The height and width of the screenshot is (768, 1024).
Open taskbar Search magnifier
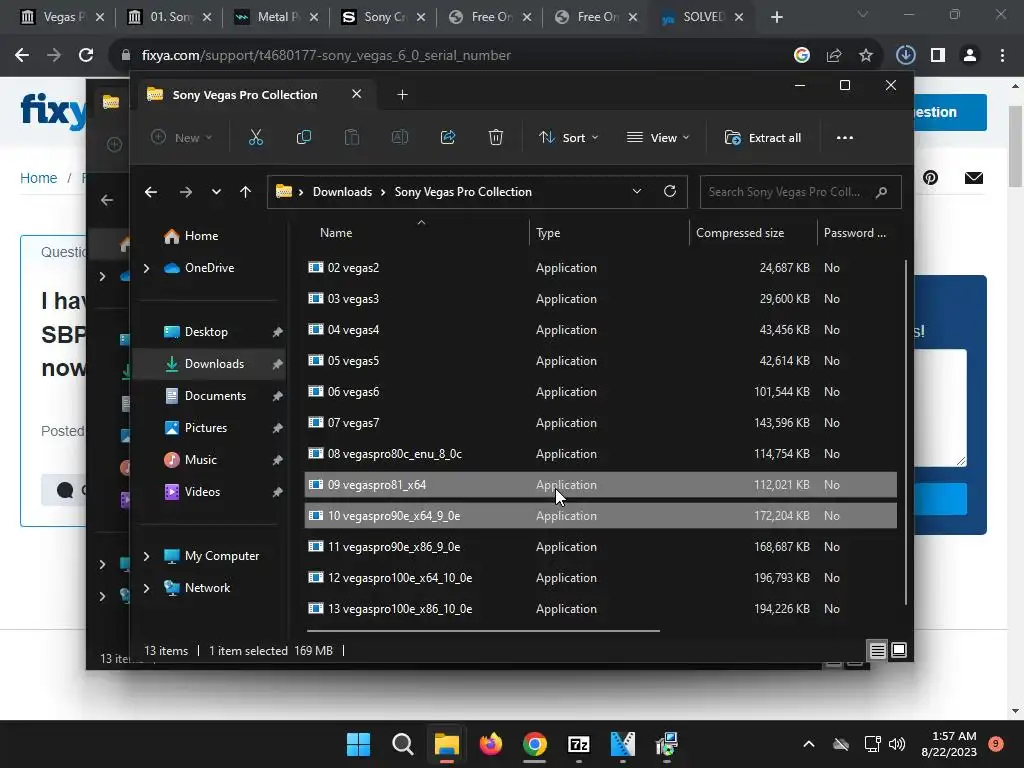[402, 744]
